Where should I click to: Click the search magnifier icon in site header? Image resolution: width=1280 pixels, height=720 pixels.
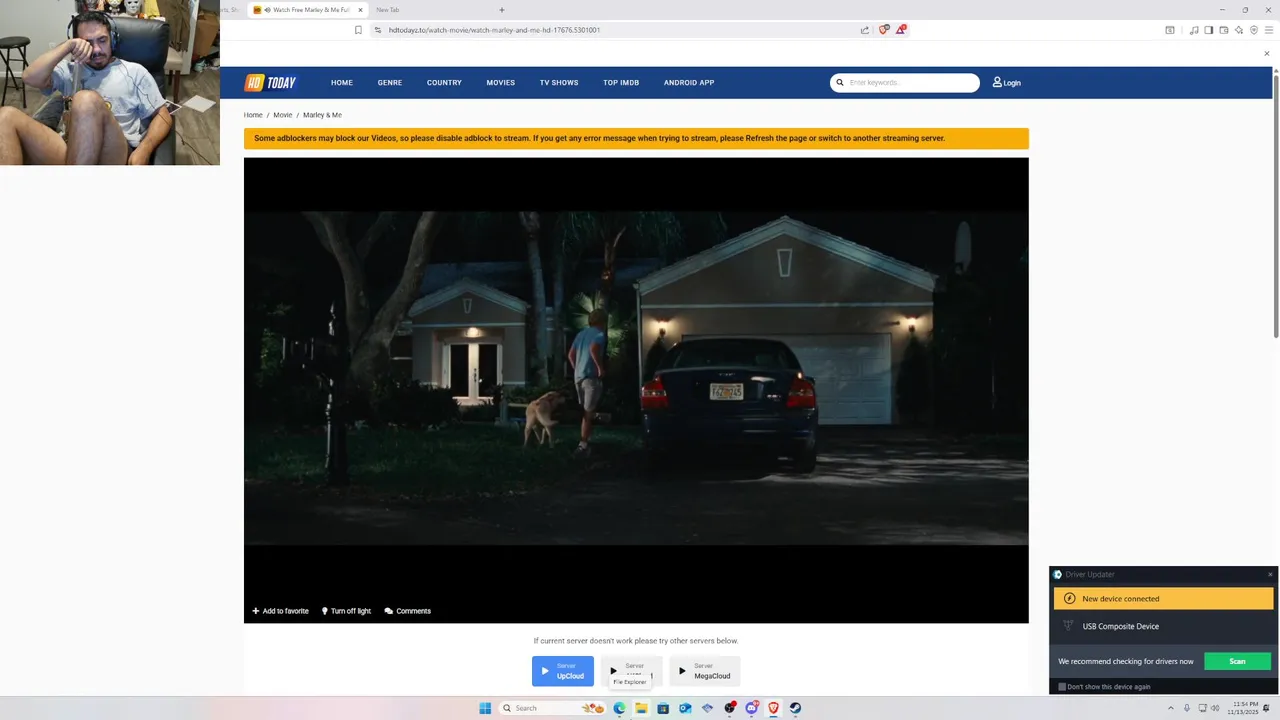[x=840, y=83]
